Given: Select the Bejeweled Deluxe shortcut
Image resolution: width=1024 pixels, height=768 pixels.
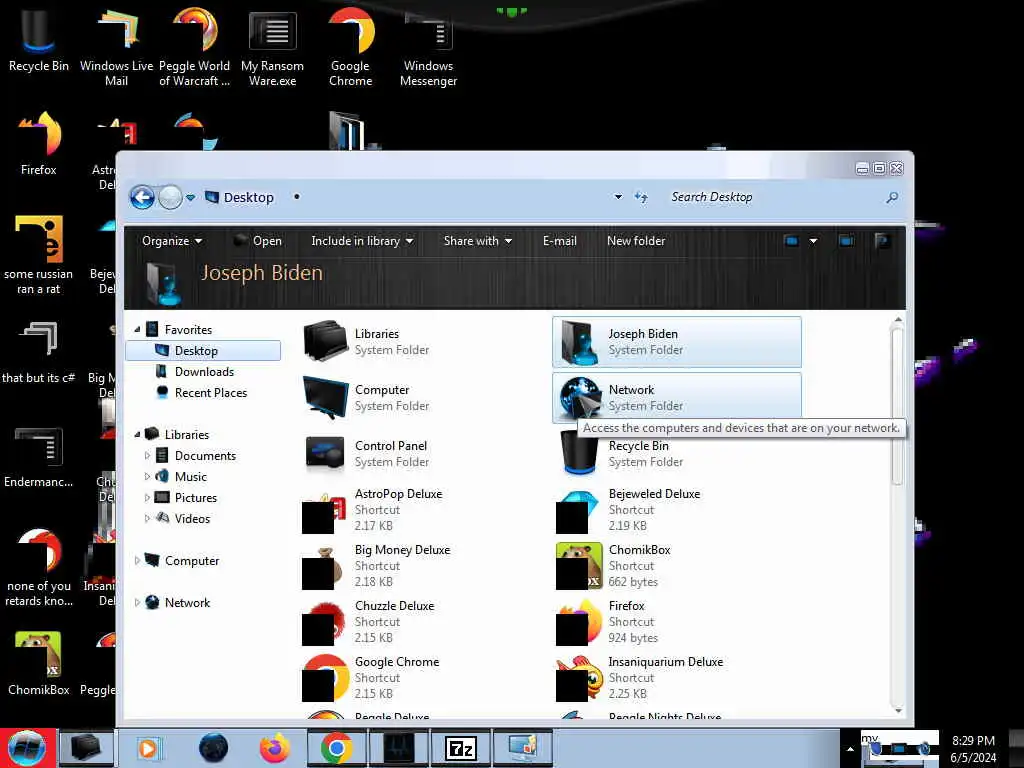Looking at the screenshot, I should click(677, 510).
